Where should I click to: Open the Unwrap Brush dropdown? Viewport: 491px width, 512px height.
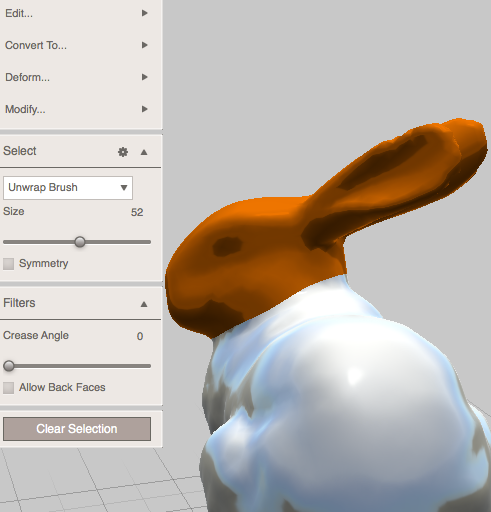pyautogui.click(x=68, y=188)
